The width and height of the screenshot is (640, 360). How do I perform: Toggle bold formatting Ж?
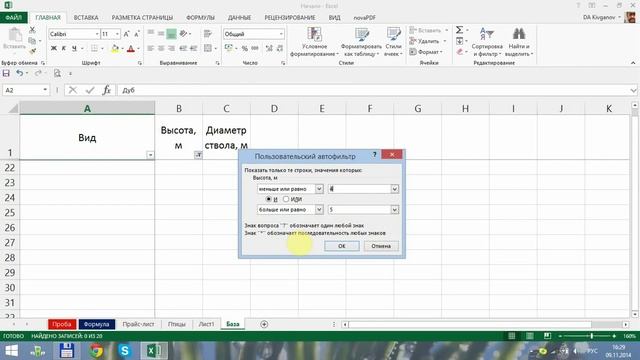click(x=53, y=49)
